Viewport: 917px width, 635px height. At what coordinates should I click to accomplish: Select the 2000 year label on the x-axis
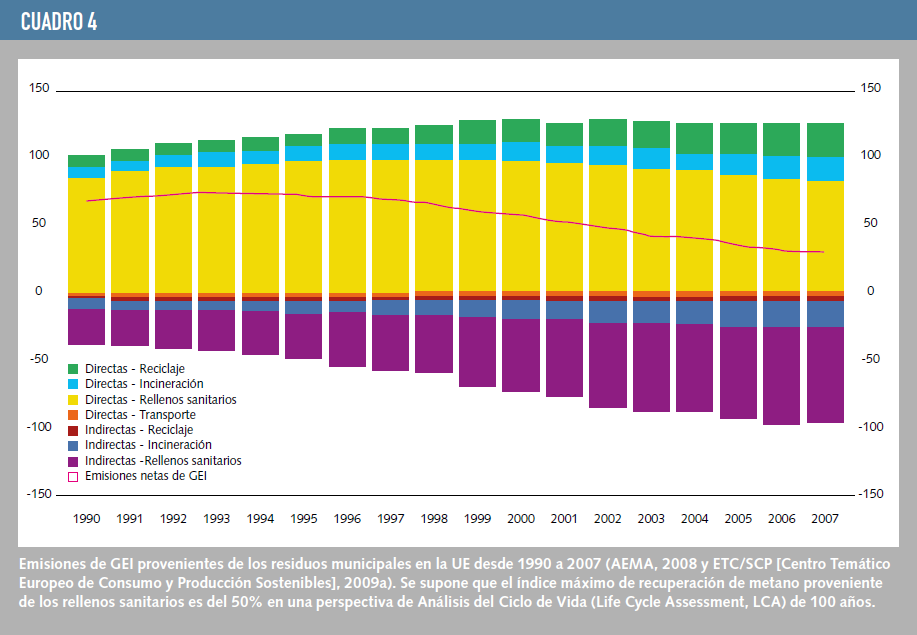tap(520, 519)
